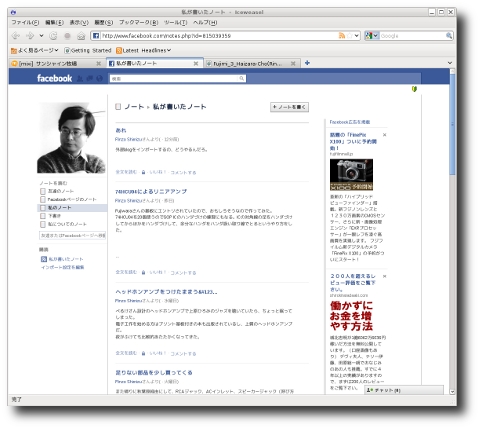480x429 pixels.
Task: Open the 履歴(S) menu
Action: coord(103,22)
